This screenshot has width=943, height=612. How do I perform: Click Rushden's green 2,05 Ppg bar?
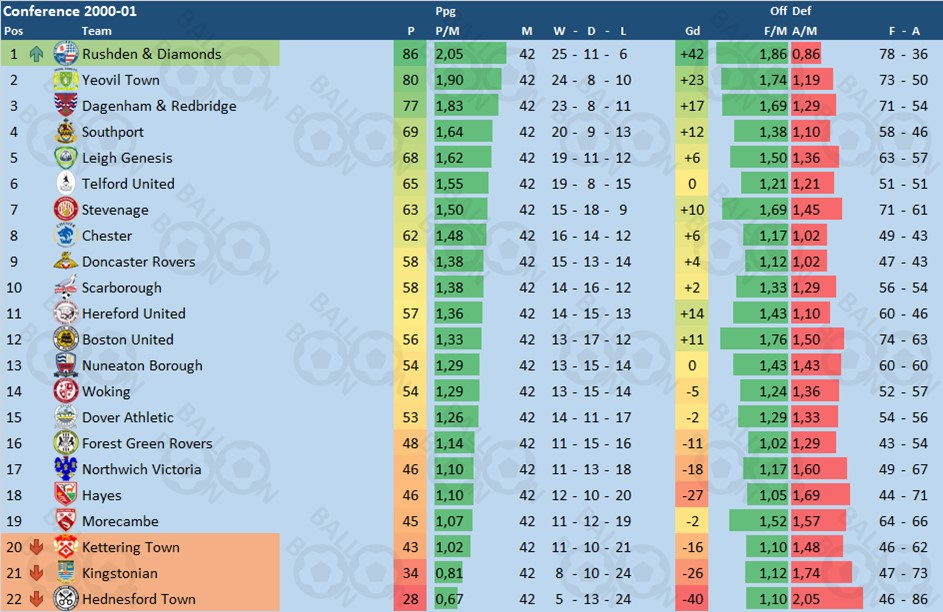(470, 54)
